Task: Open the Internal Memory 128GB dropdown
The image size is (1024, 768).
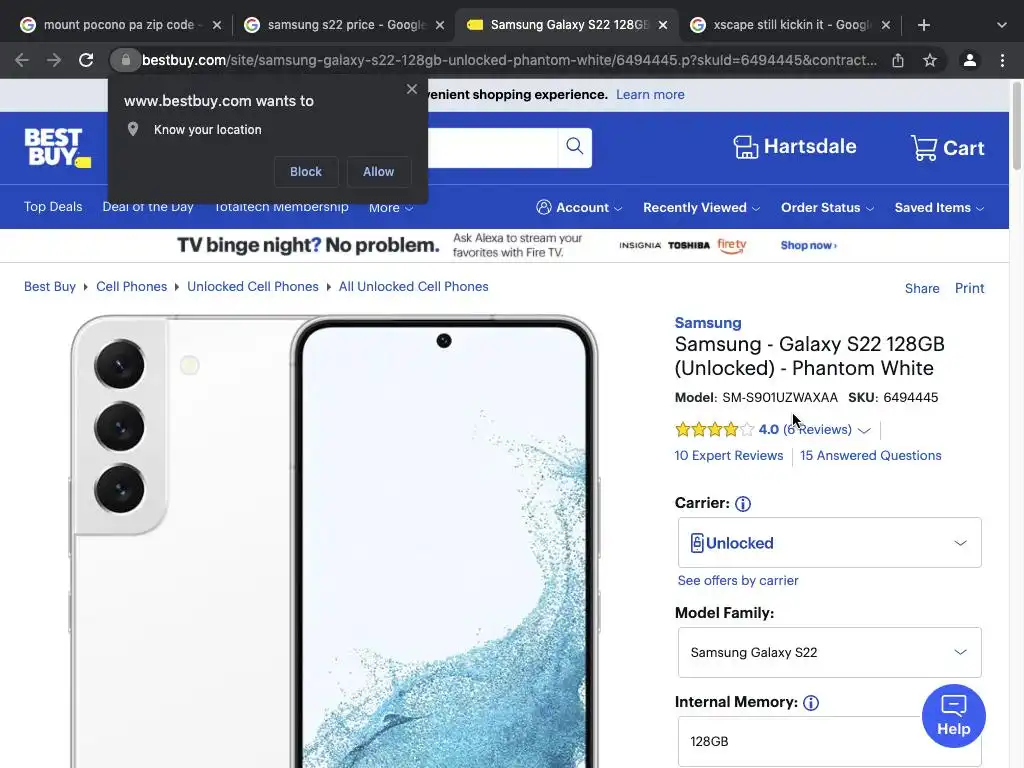Action: click(829, 741)
